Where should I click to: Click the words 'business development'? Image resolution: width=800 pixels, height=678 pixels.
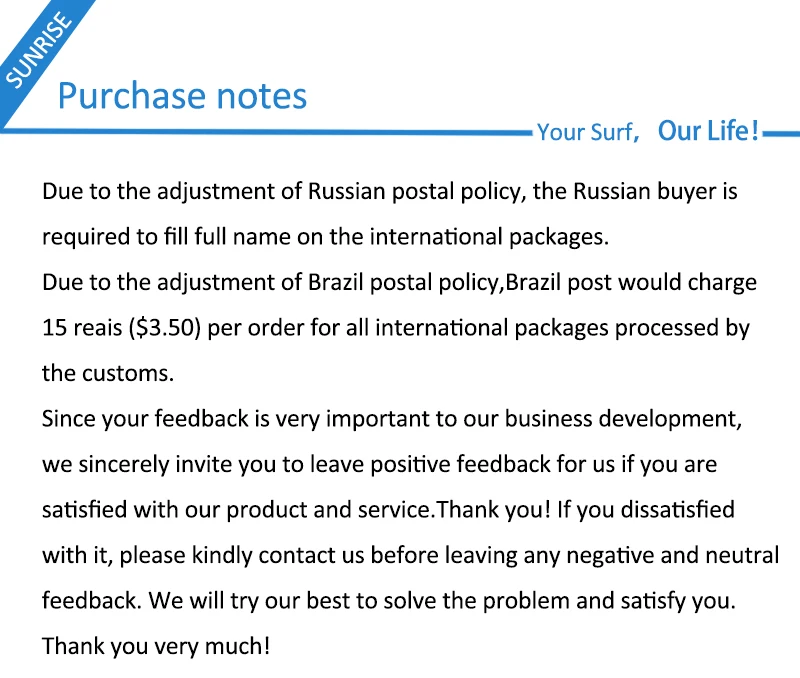click(x=623, y=419)
